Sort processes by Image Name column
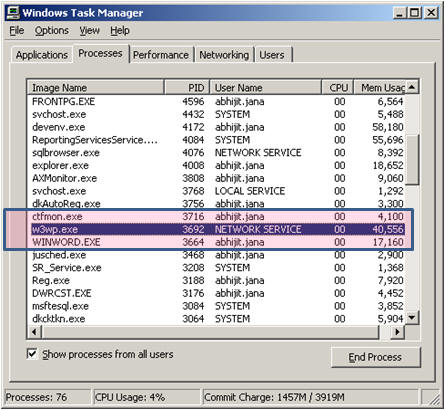Screen dimensions: 445x410 96,88
